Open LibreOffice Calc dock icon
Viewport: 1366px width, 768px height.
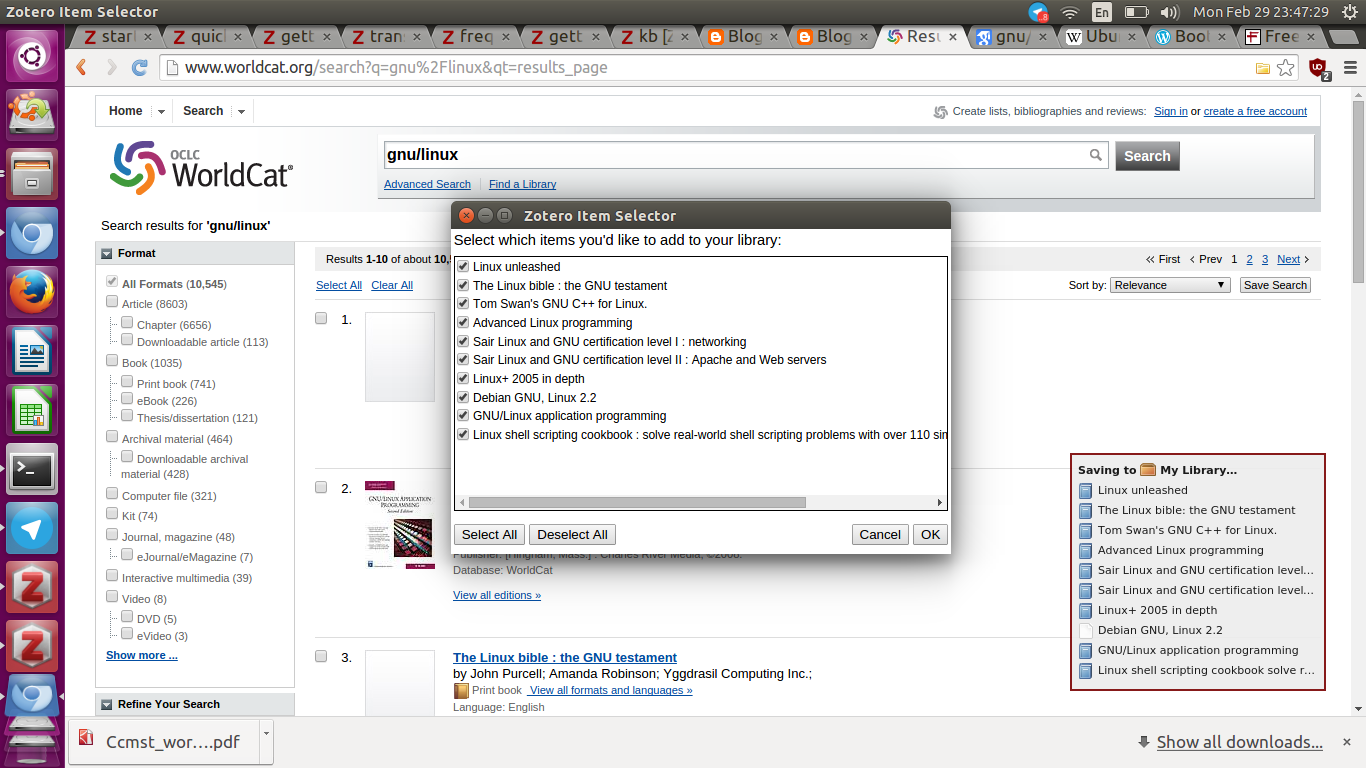coord(33,410)
